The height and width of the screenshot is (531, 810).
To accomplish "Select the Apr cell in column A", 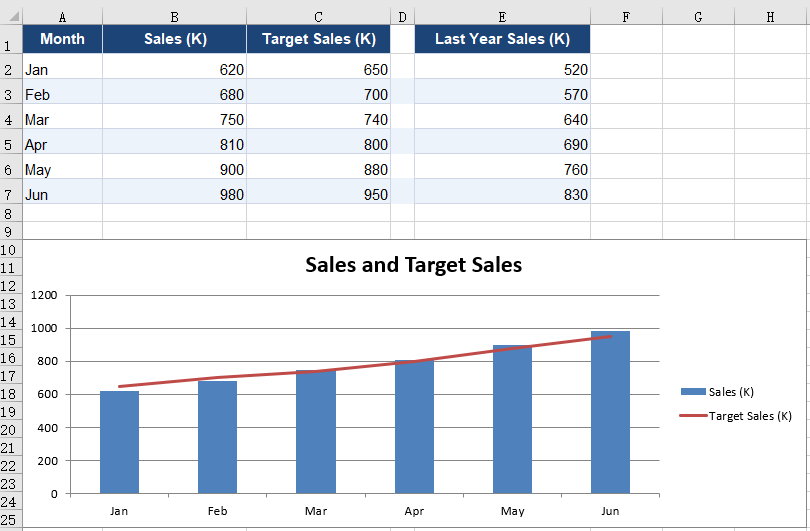I will (x=63, y=142).
